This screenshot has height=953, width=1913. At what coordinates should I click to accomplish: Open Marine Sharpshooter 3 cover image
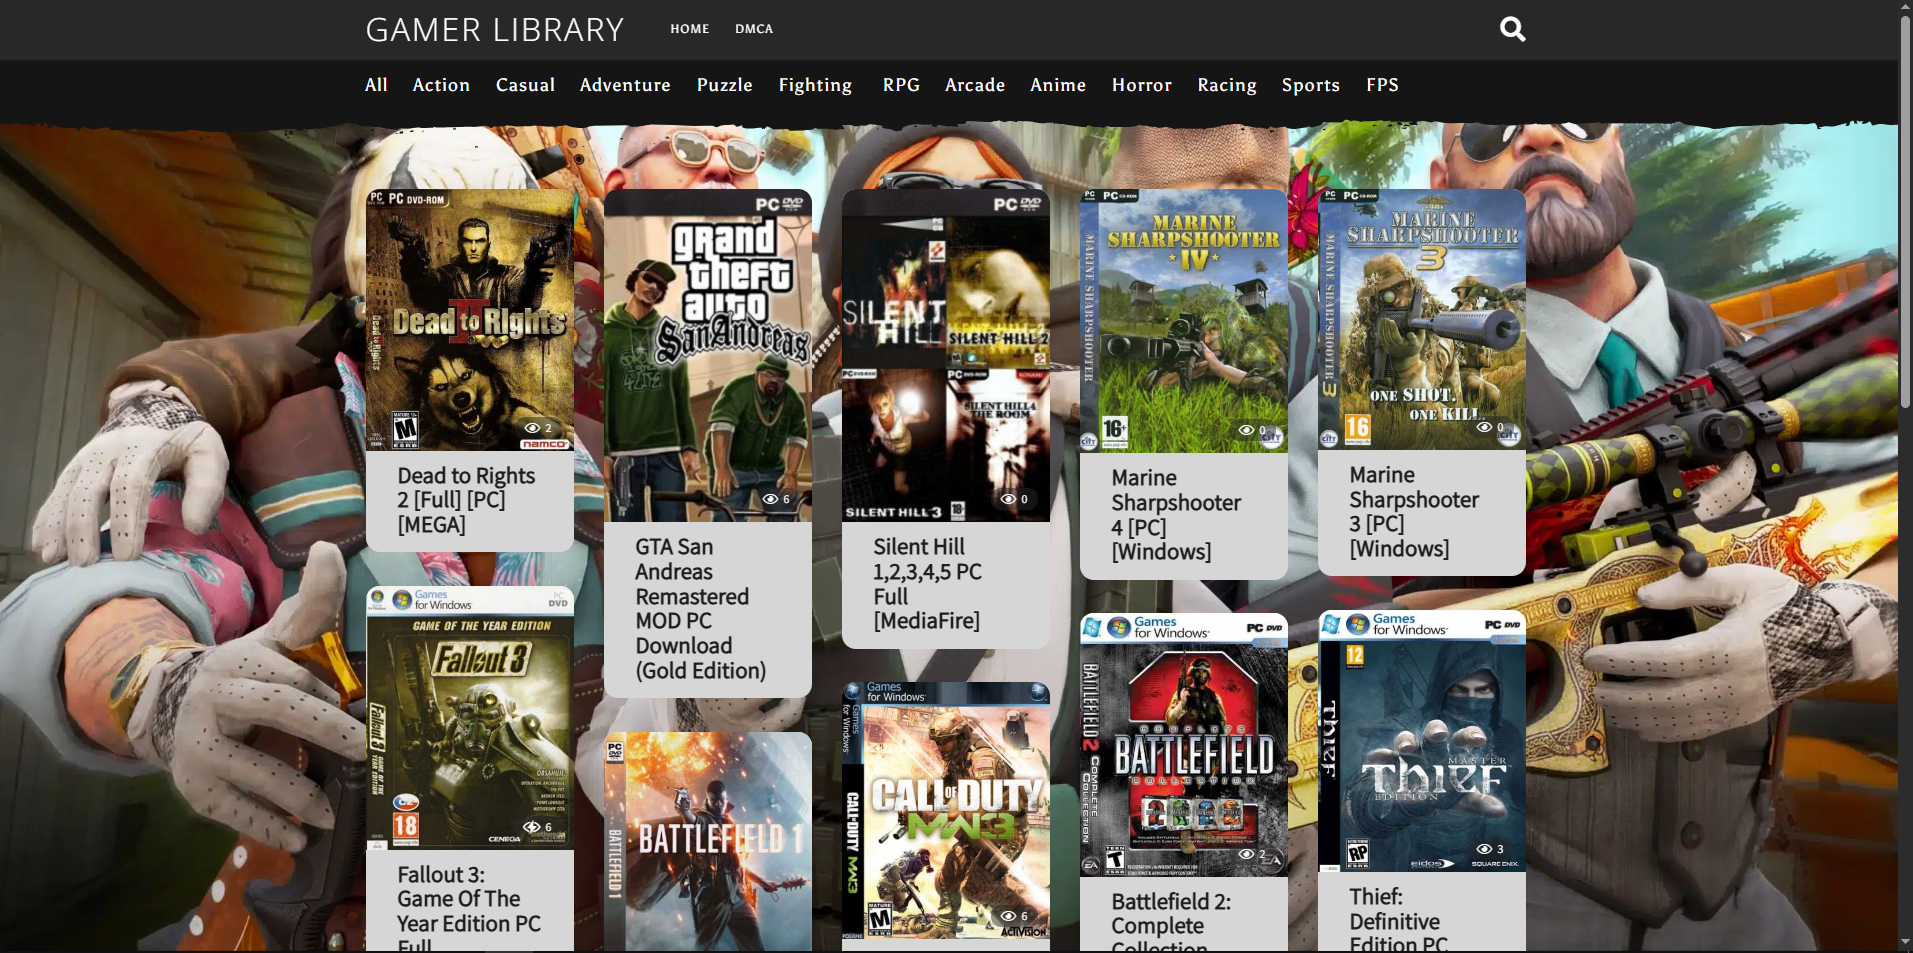point(1422,319)
